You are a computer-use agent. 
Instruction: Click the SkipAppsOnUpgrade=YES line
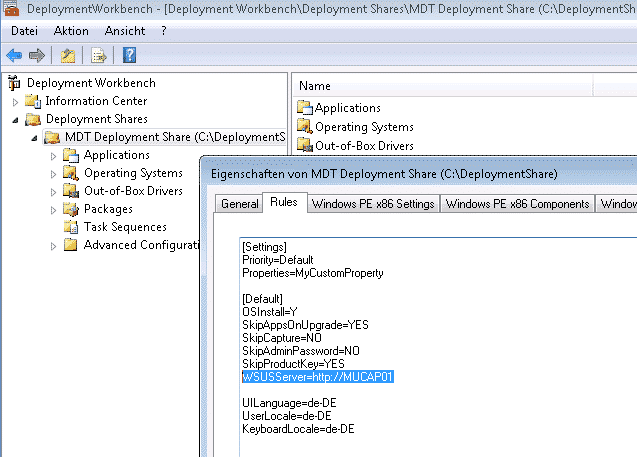[306, 325]
